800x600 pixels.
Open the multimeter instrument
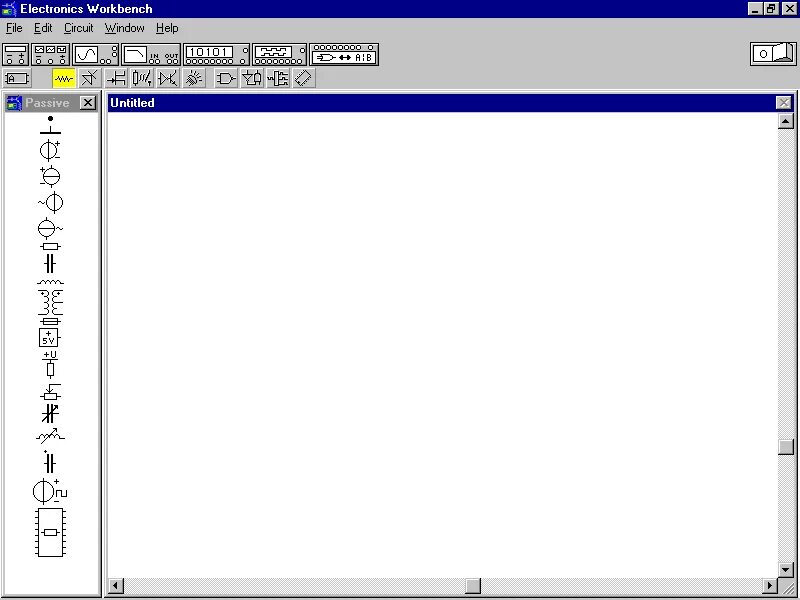(15, 55)
